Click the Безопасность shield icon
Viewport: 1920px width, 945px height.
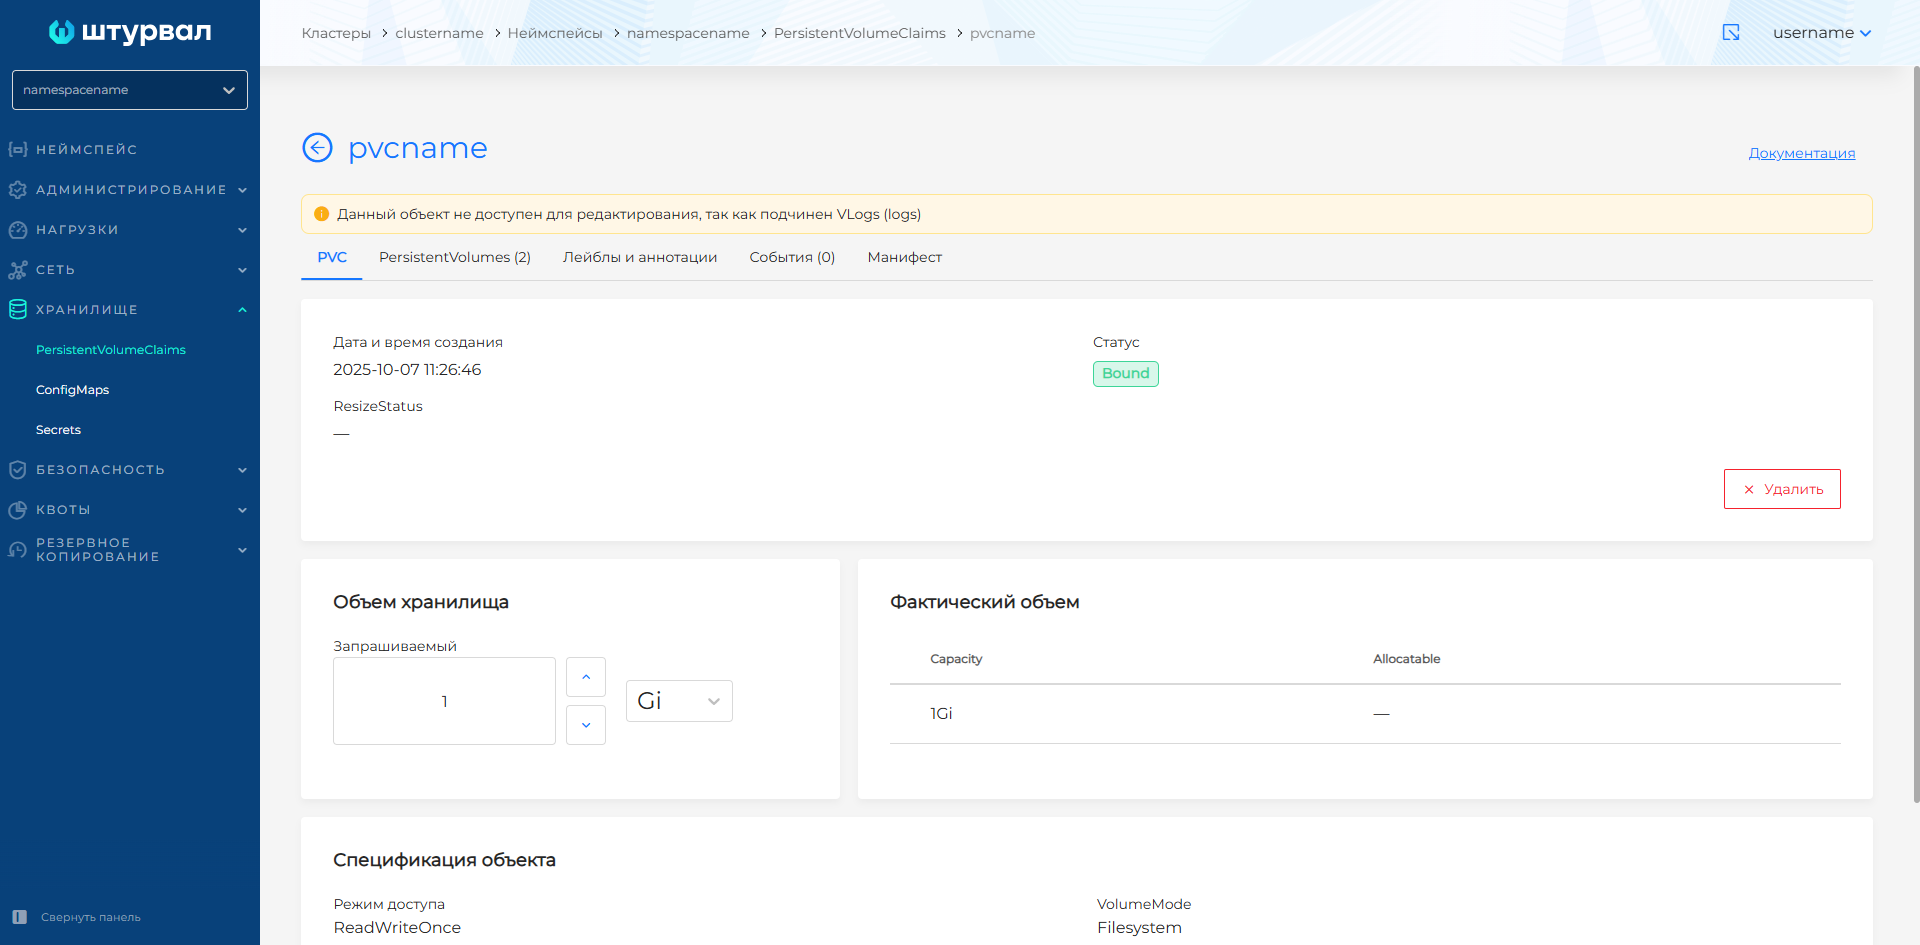pos(18,470)
